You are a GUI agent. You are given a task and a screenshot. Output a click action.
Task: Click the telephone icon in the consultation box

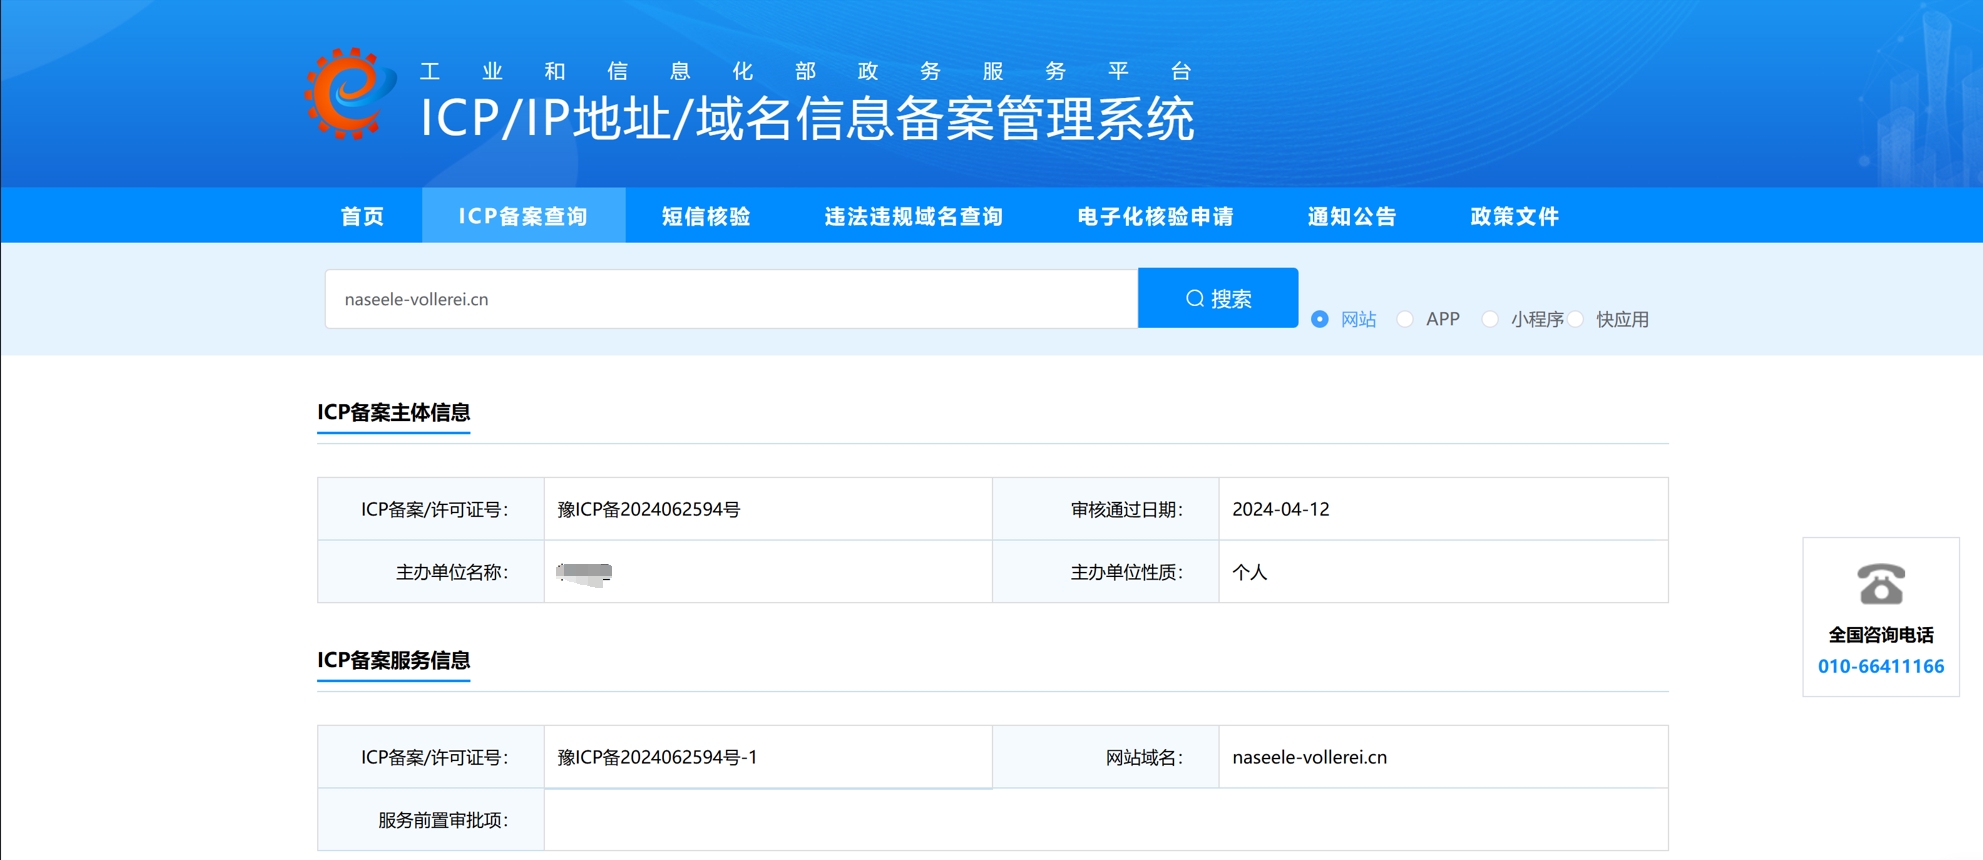[x=1880, y=584]
